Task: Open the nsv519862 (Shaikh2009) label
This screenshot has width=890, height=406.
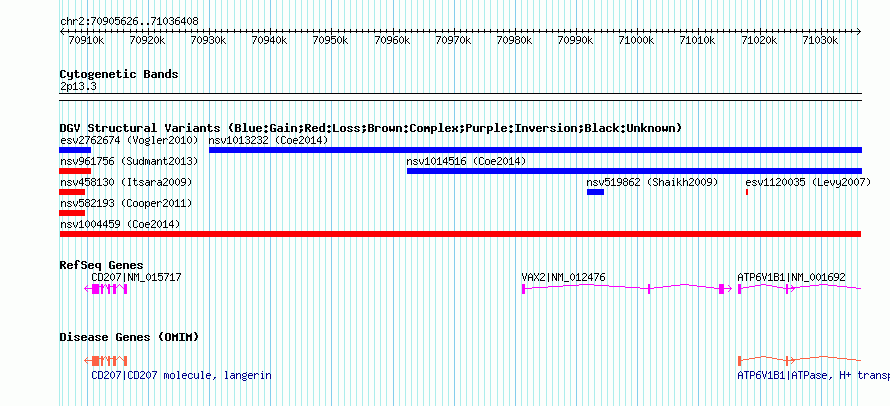Action: point(653,182)
